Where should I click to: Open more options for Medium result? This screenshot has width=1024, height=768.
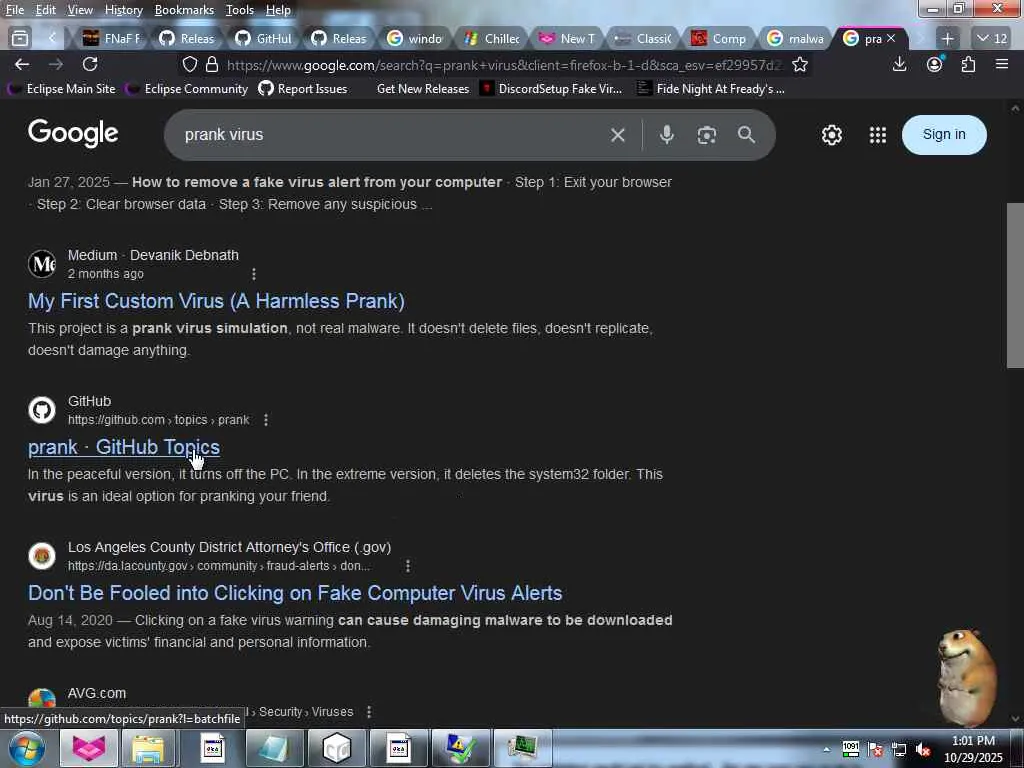[x=254, y=274]
